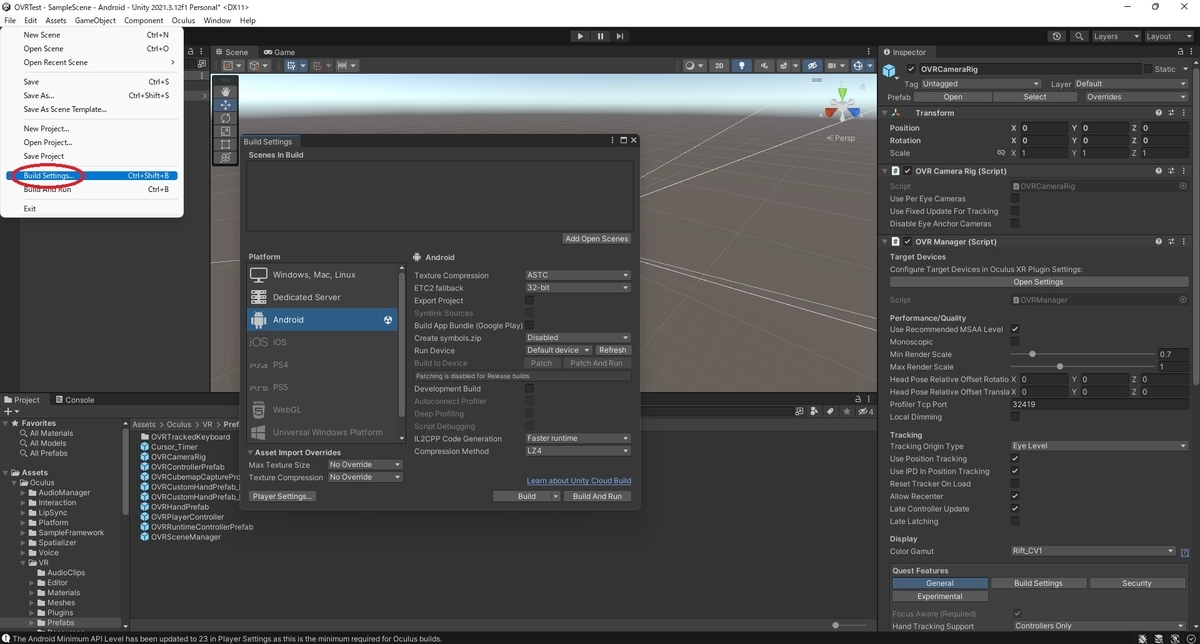Click the Color Gamut help icon
Screen dimensions: 1200x644
click(1185, 552)
